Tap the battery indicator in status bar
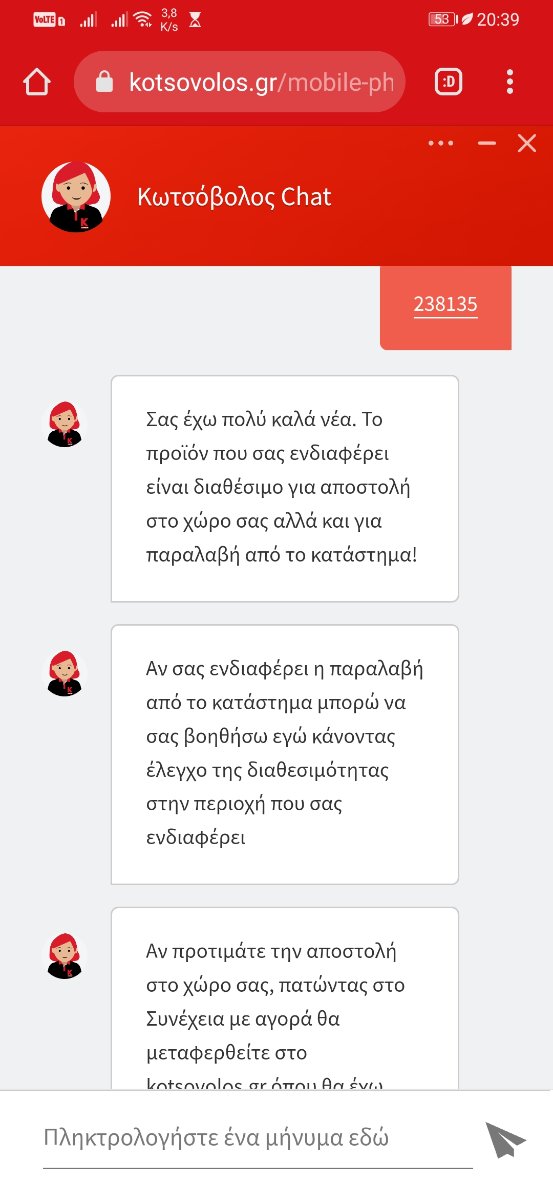Viewport: 553px width, 1200px height. click(x=441, y=19)
